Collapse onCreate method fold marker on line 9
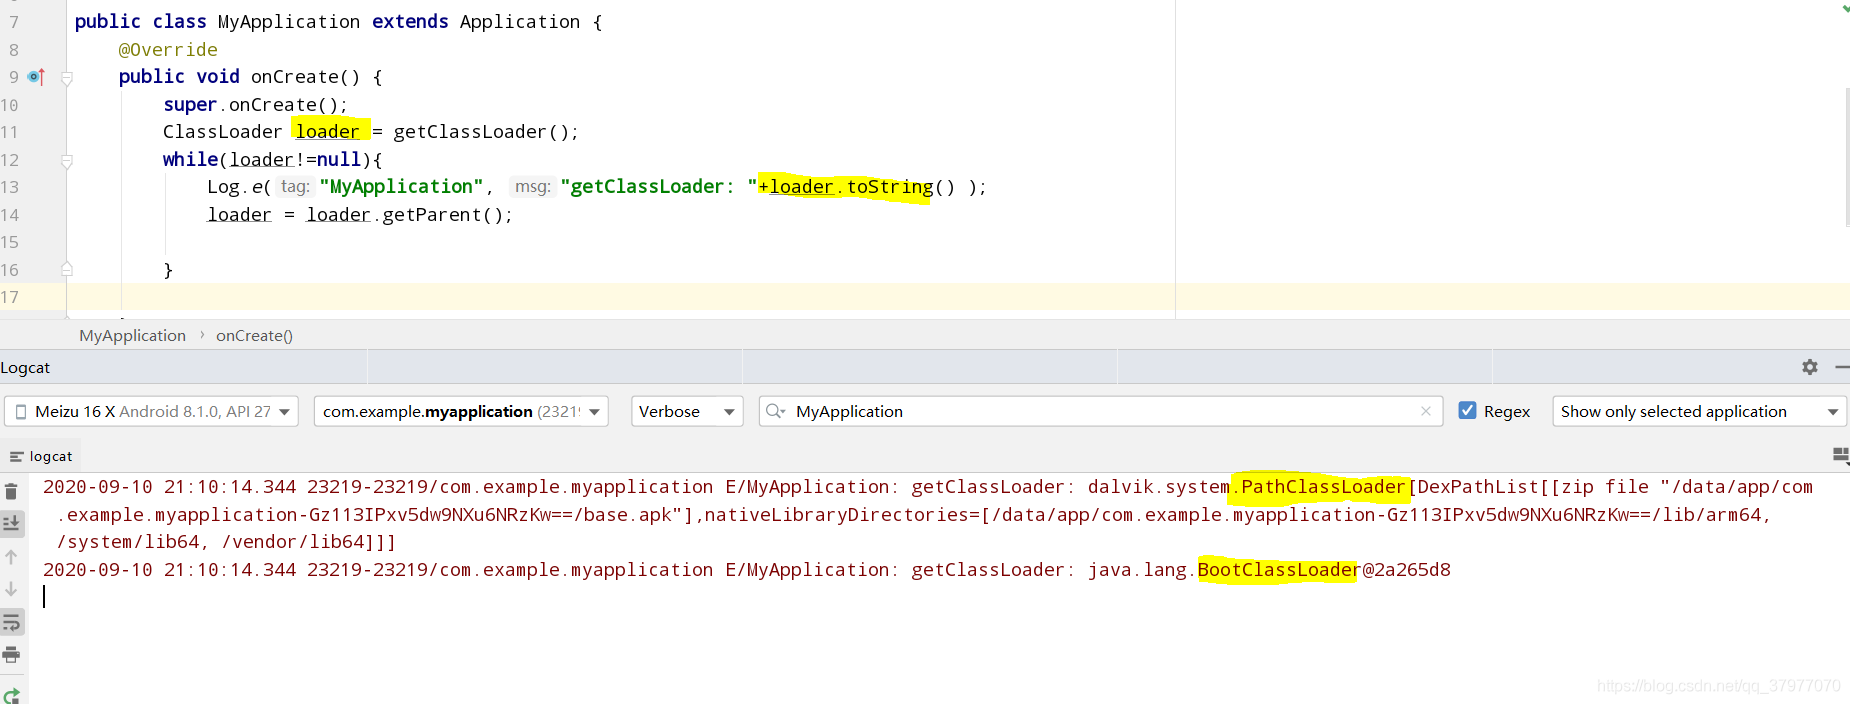This screenshot has width=1850, height=704. (x=67, y=77)
